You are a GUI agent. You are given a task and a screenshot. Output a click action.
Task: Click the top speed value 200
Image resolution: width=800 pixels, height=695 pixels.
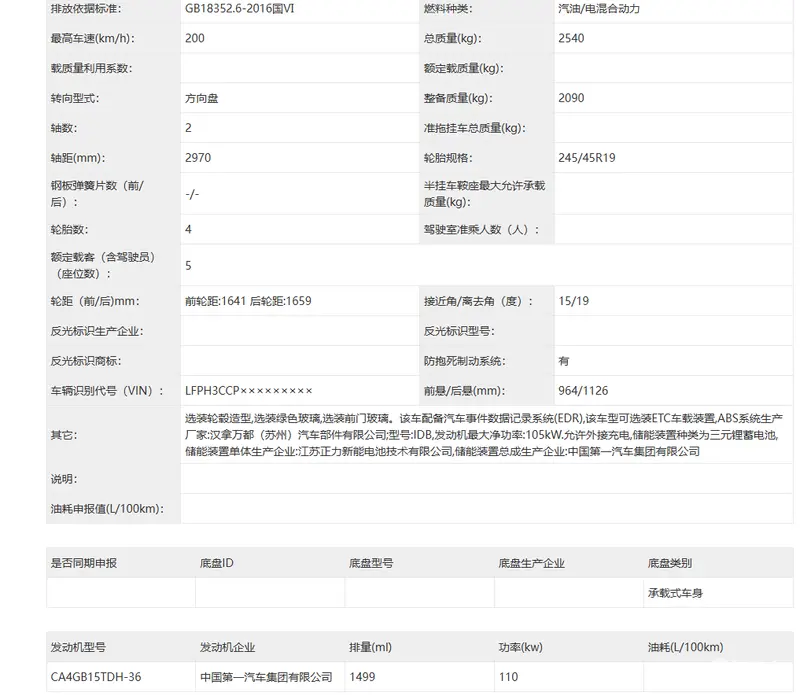[195, 38]
